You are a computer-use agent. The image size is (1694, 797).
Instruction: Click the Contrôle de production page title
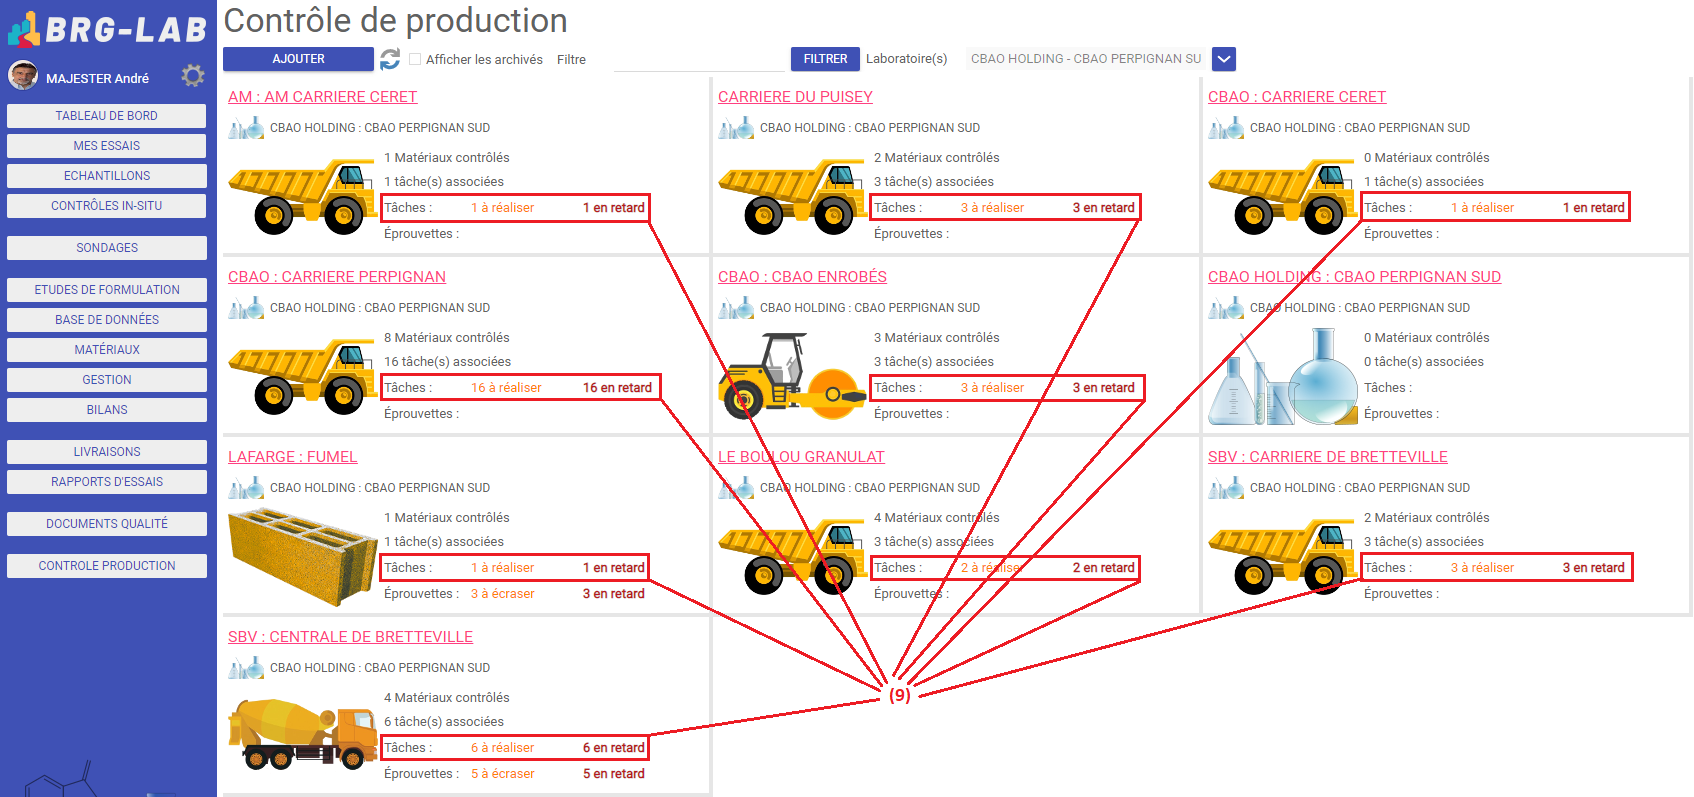click(x=396, y=20)
